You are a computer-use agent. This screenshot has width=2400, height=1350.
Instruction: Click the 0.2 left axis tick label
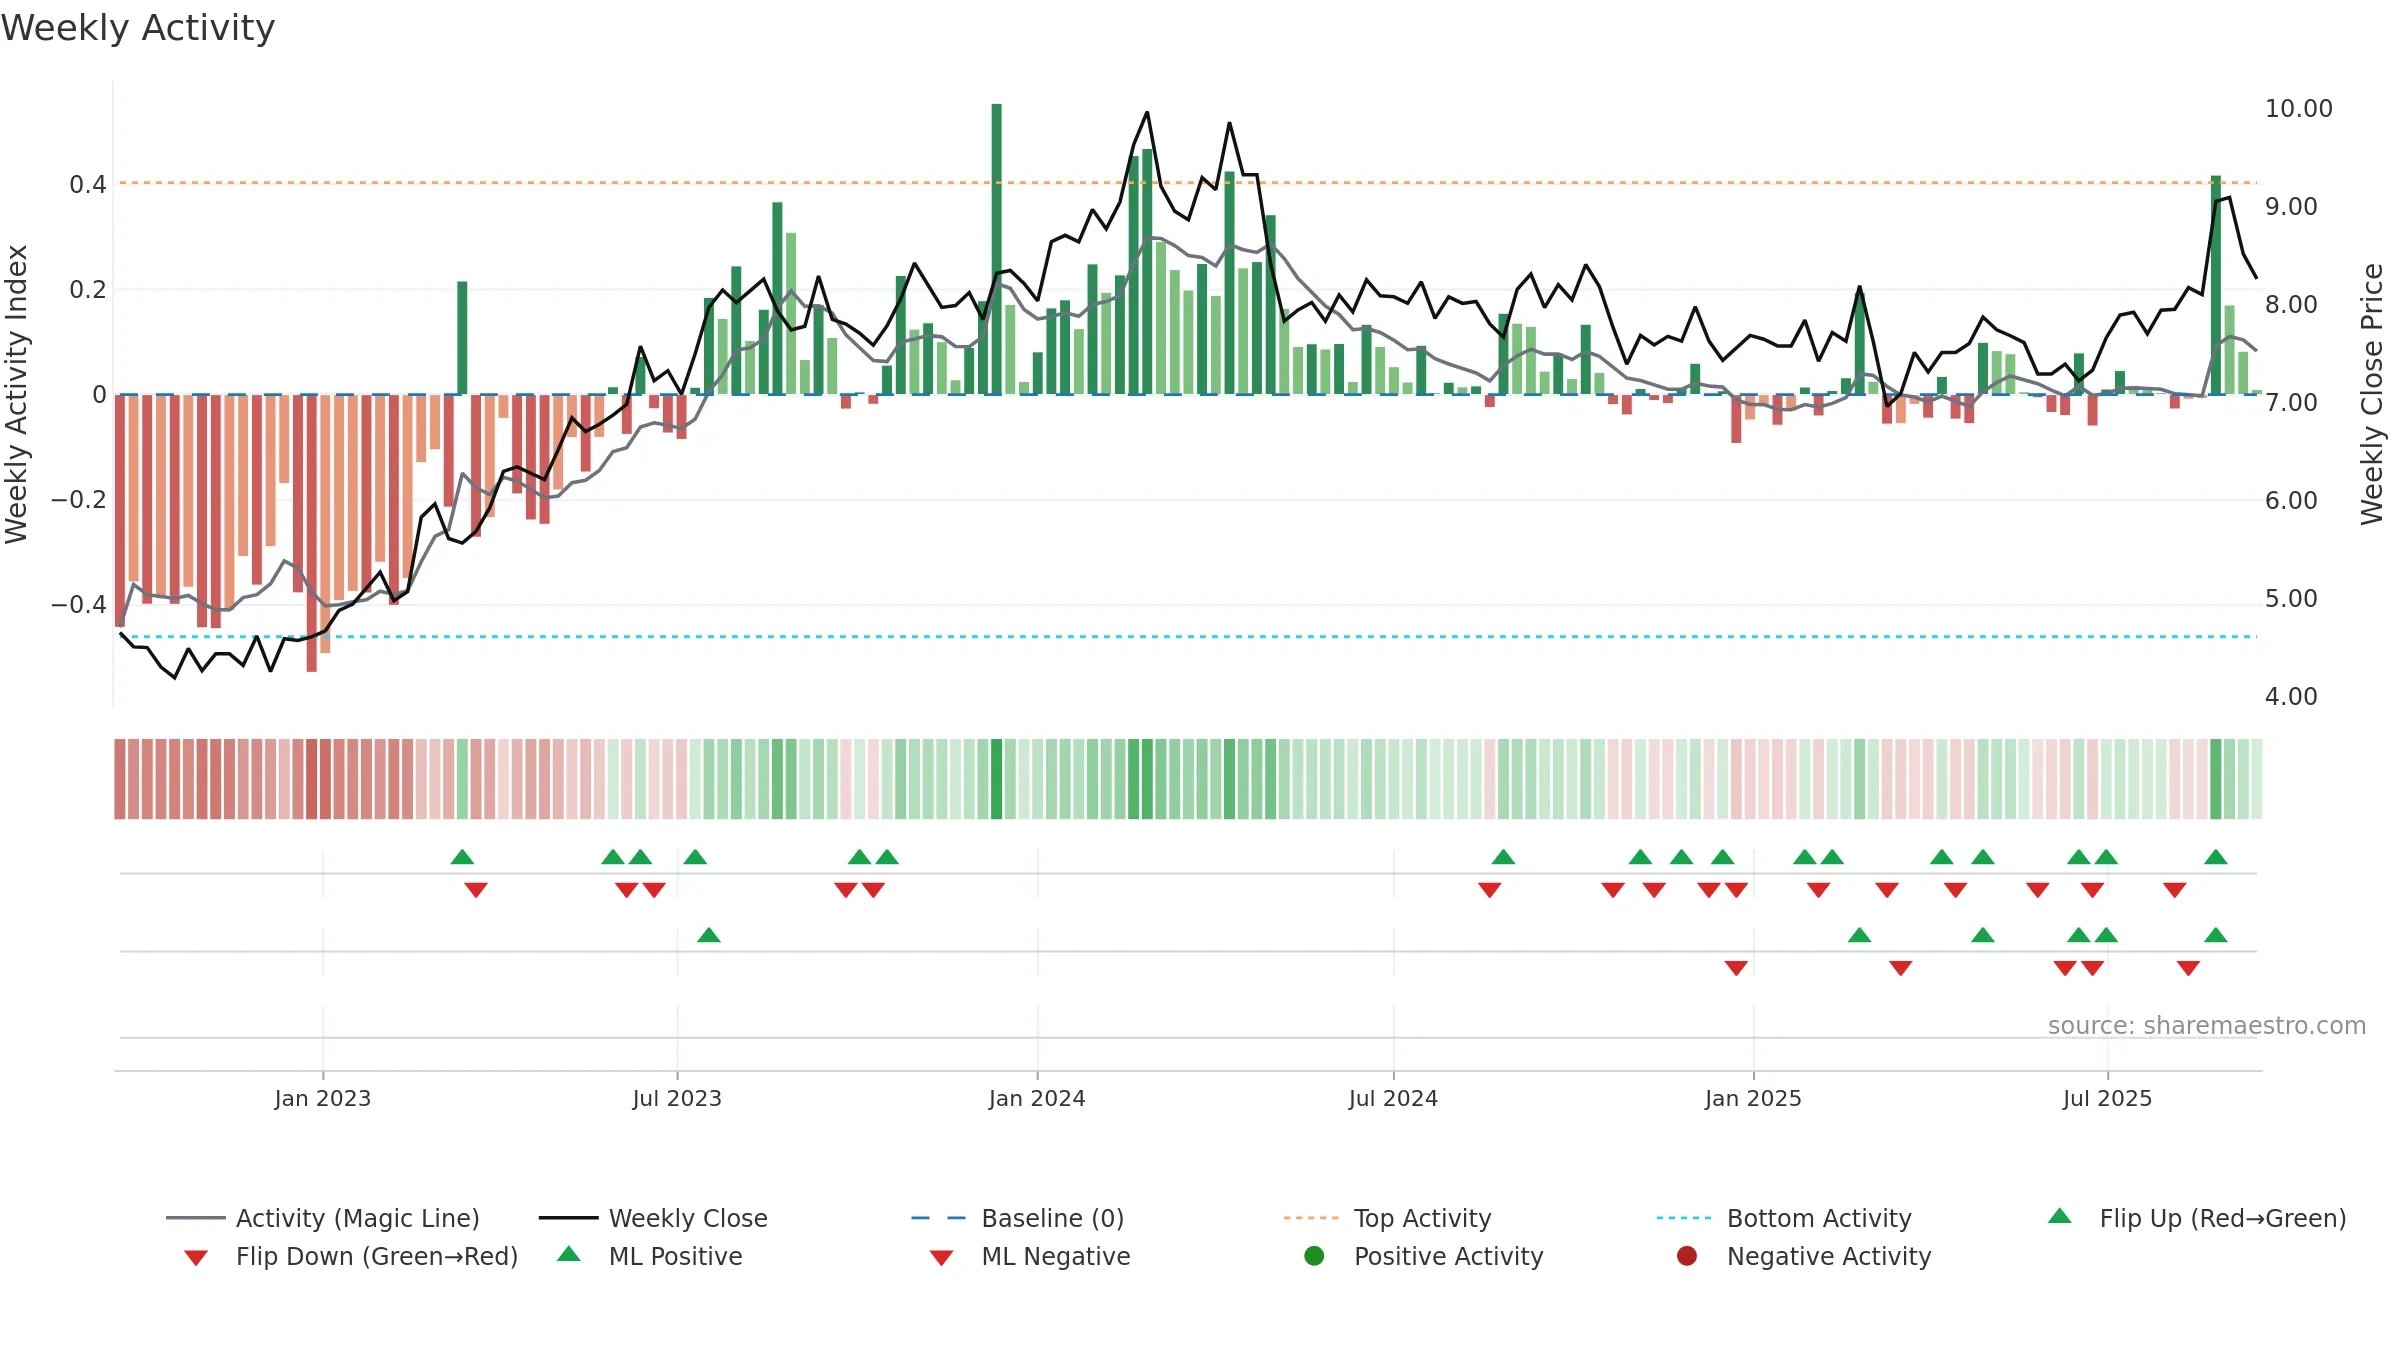[x=88, y=289]
